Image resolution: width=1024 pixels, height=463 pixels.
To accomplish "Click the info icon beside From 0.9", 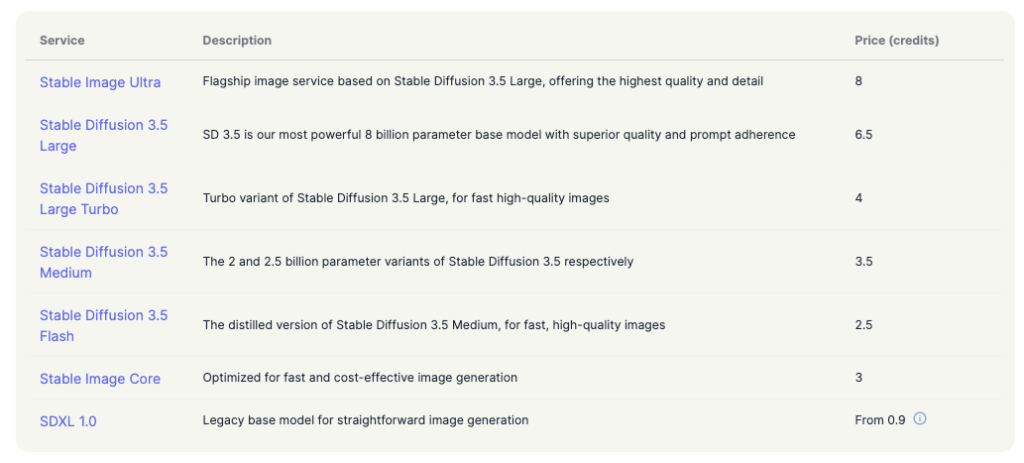I will [920, 419].
